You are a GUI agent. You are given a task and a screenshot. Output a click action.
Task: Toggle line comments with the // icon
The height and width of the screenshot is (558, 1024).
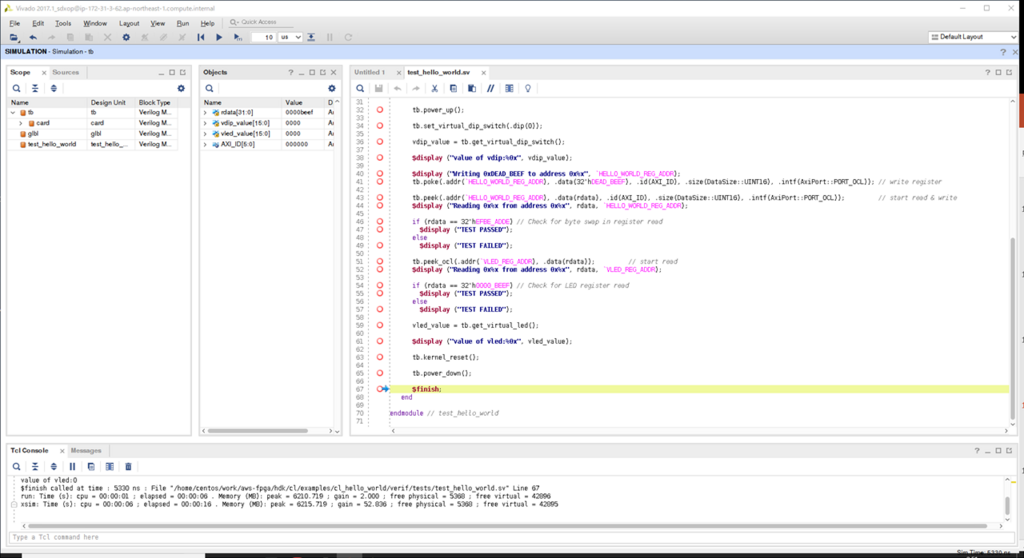coord(490,88)
